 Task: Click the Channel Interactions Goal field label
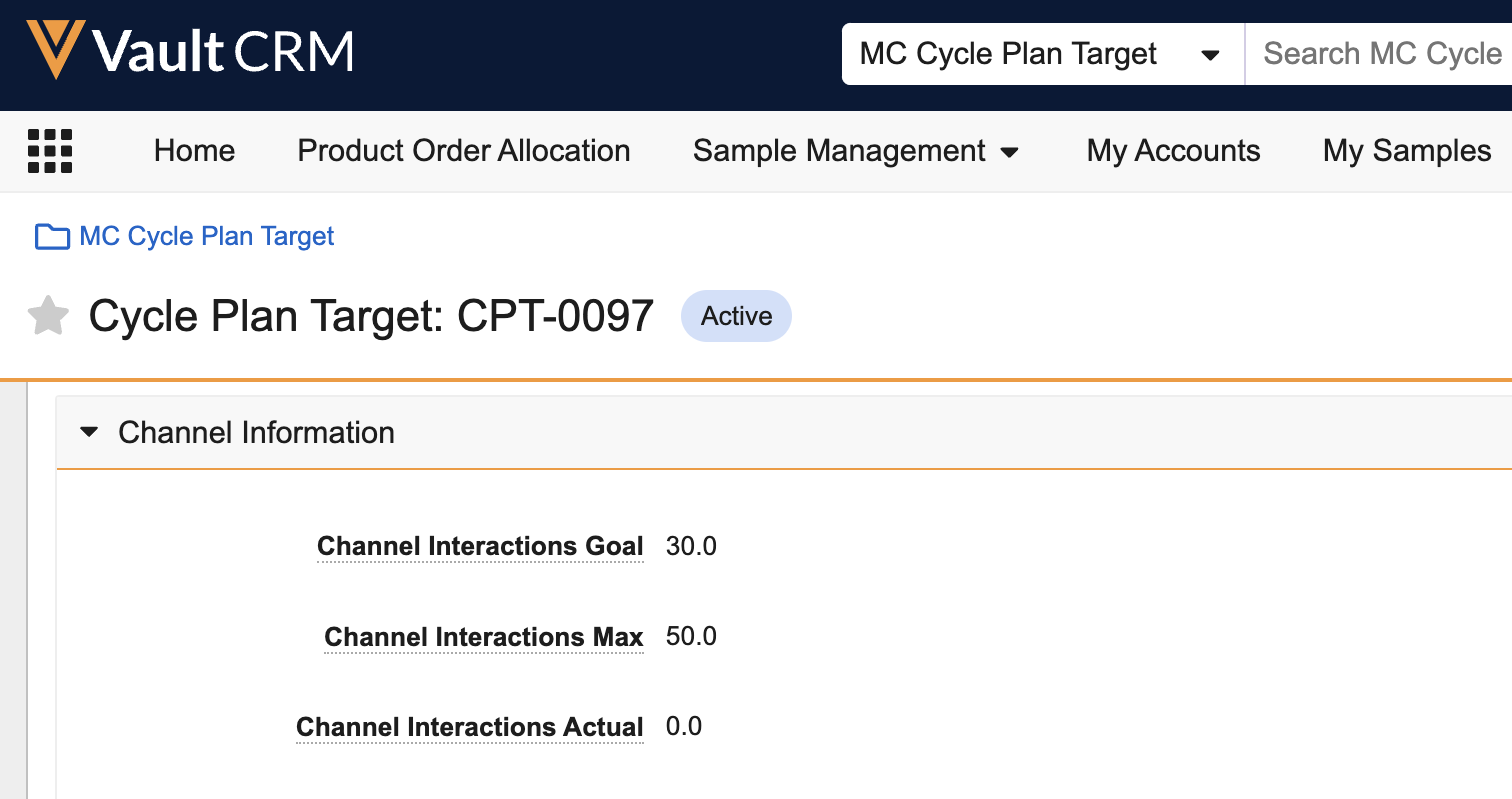[480, 547]
